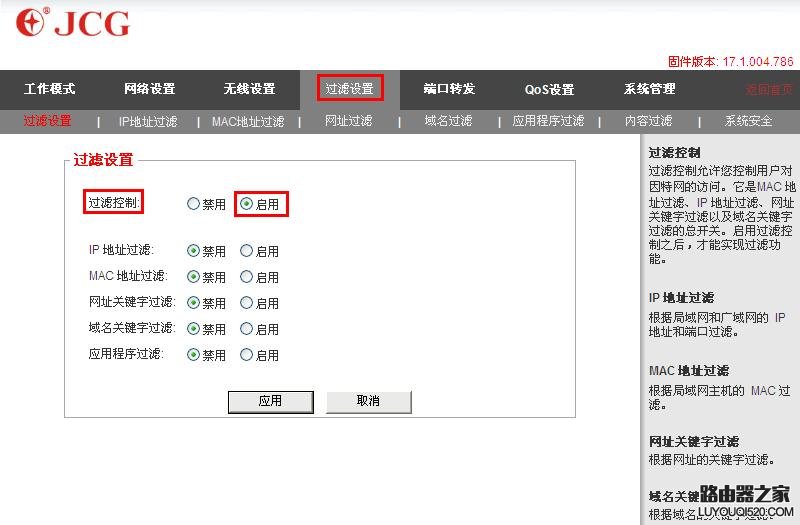Image resolution: width=800 pixels, height=525 pixels.
Task: Select 禁用 for 域名关键字过滤
Action: click(x=193, y=329)
